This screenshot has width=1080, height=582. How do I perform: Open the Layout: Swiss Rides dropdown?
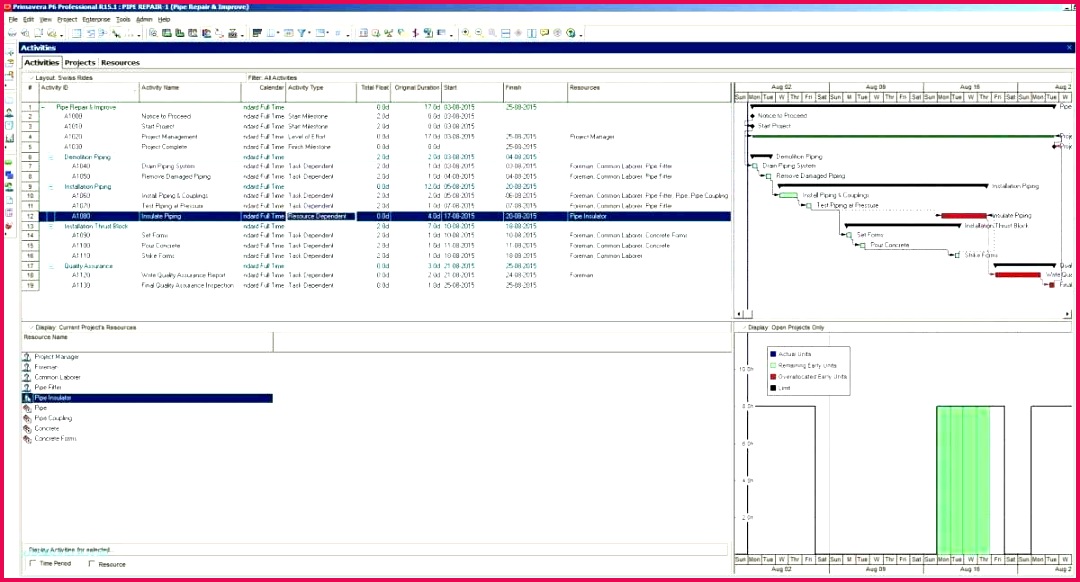coord(61,78)
